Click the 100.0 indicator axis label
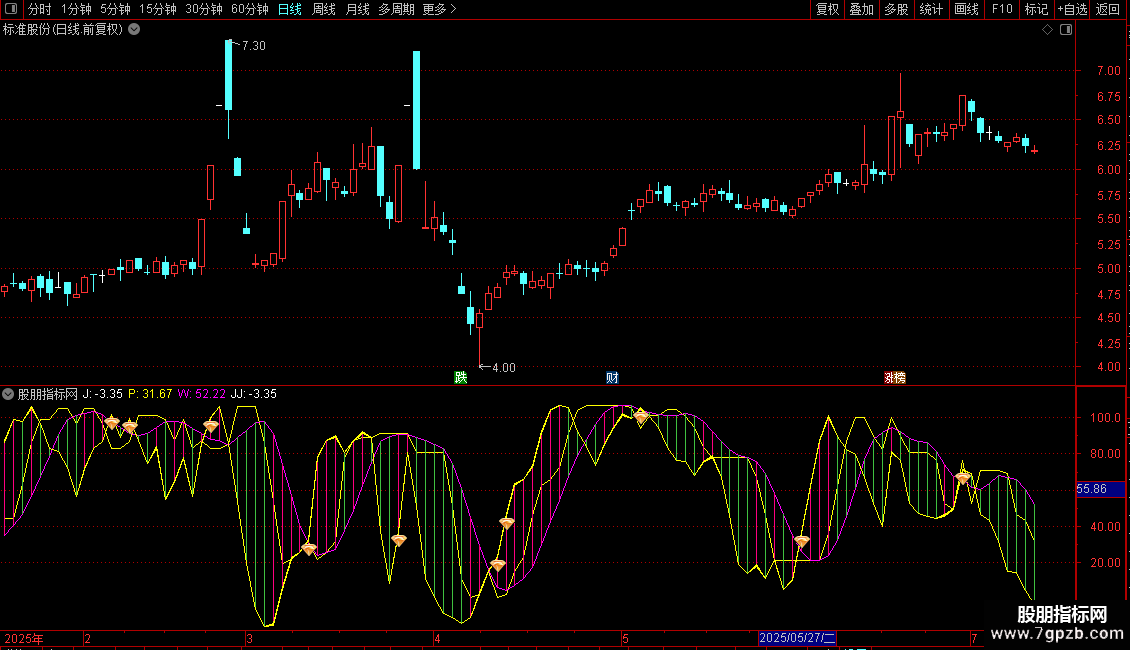 pyautogui.click(x=1105, y=418)
